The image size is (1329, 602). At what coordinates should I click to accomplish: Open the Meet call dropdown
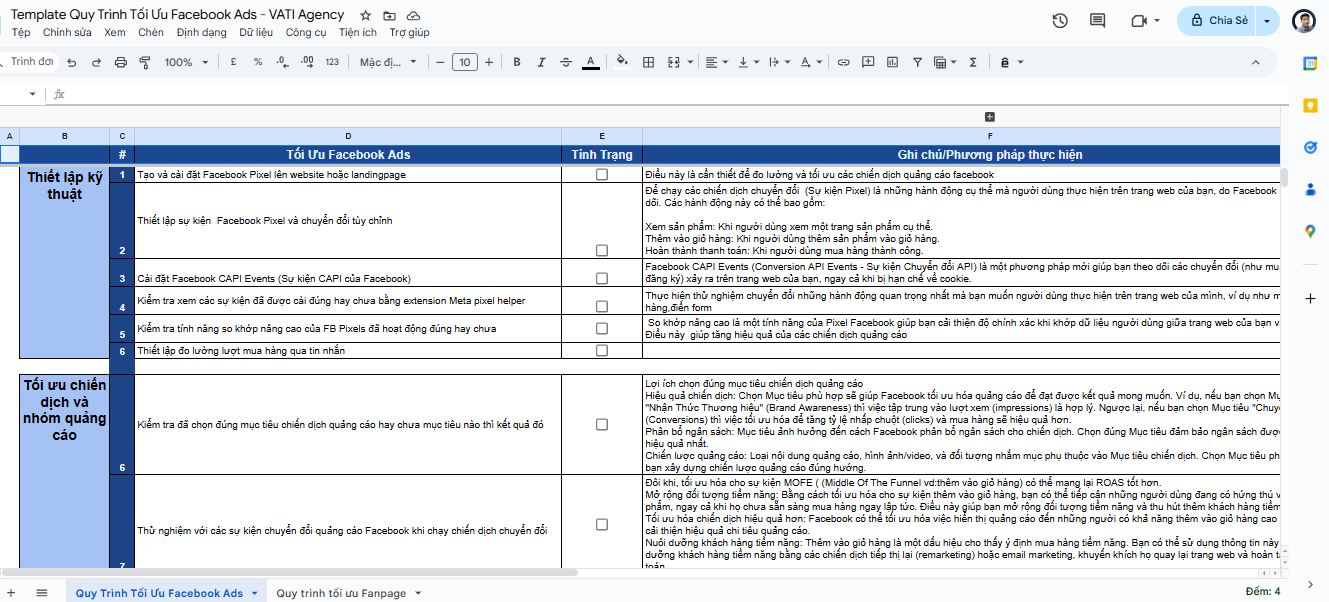pyautogui.click(x=1157, y=20)
